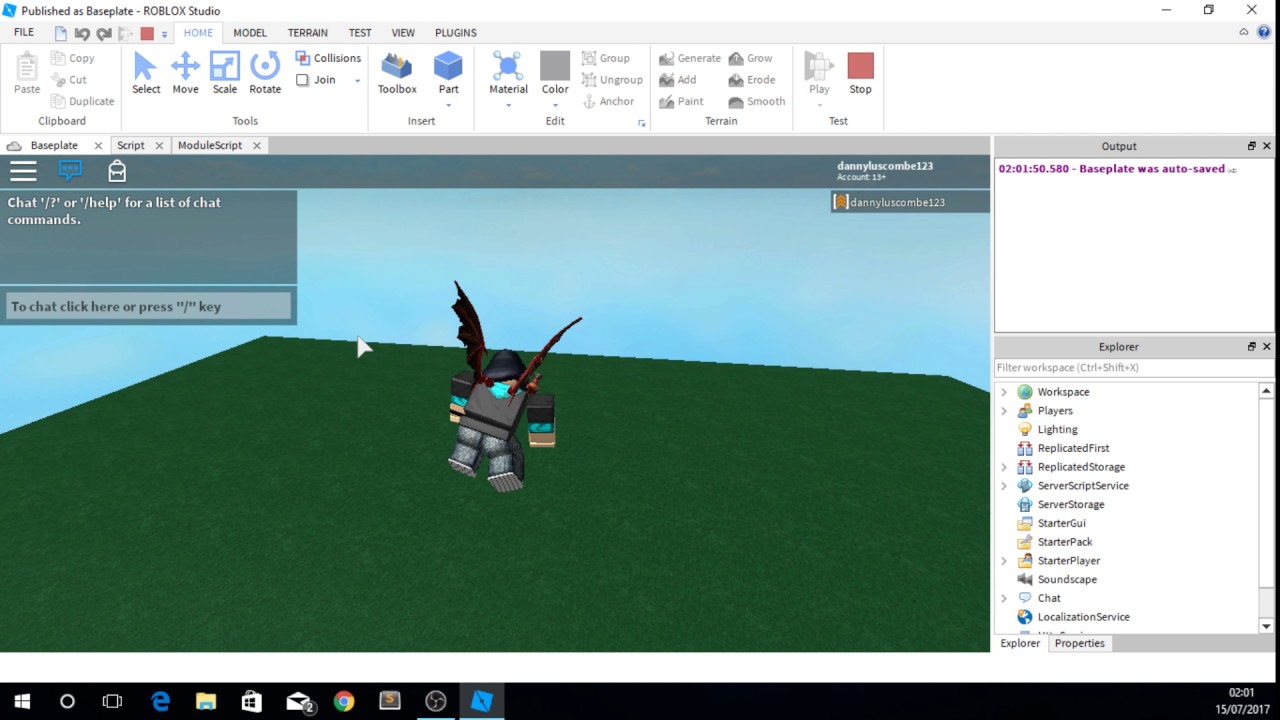Open the in-game hamburger menu
Image resolution: width=1280 pixels, height=720 pixels.
tap(23, 171)
